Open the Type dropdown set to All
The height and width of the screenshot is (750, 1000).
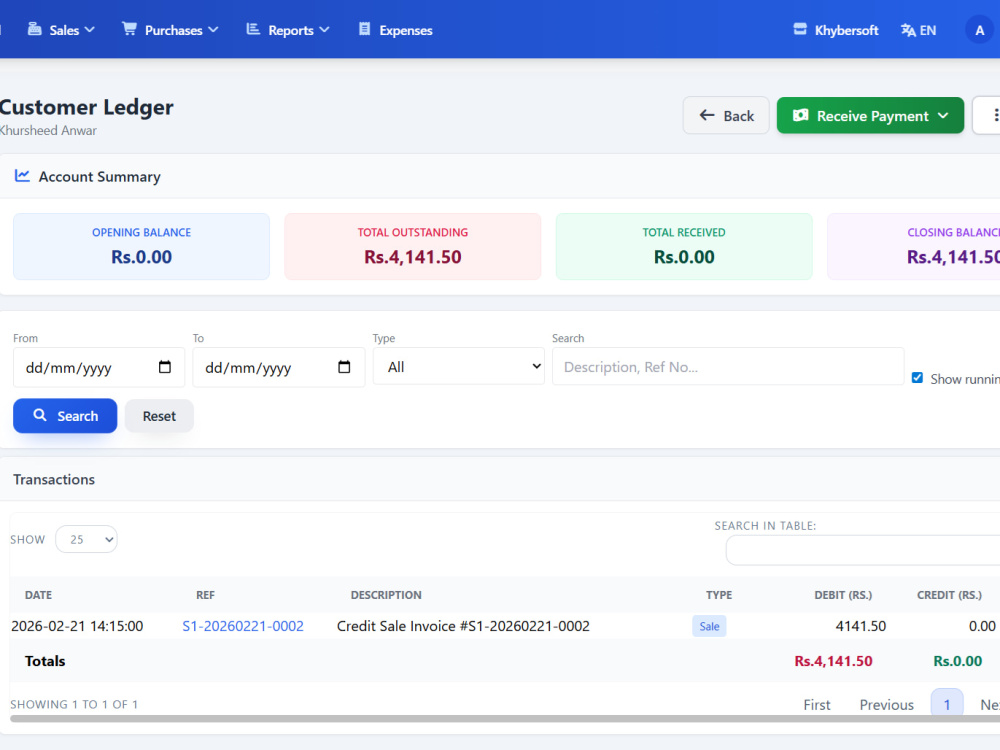459,367
